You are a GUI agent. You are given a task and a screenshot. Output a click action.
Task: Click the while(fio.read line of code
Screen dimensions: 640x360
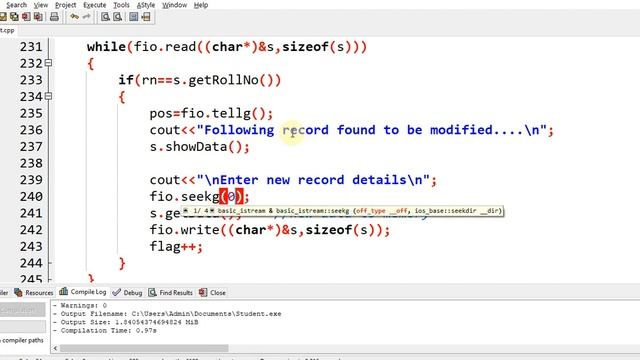227,47
